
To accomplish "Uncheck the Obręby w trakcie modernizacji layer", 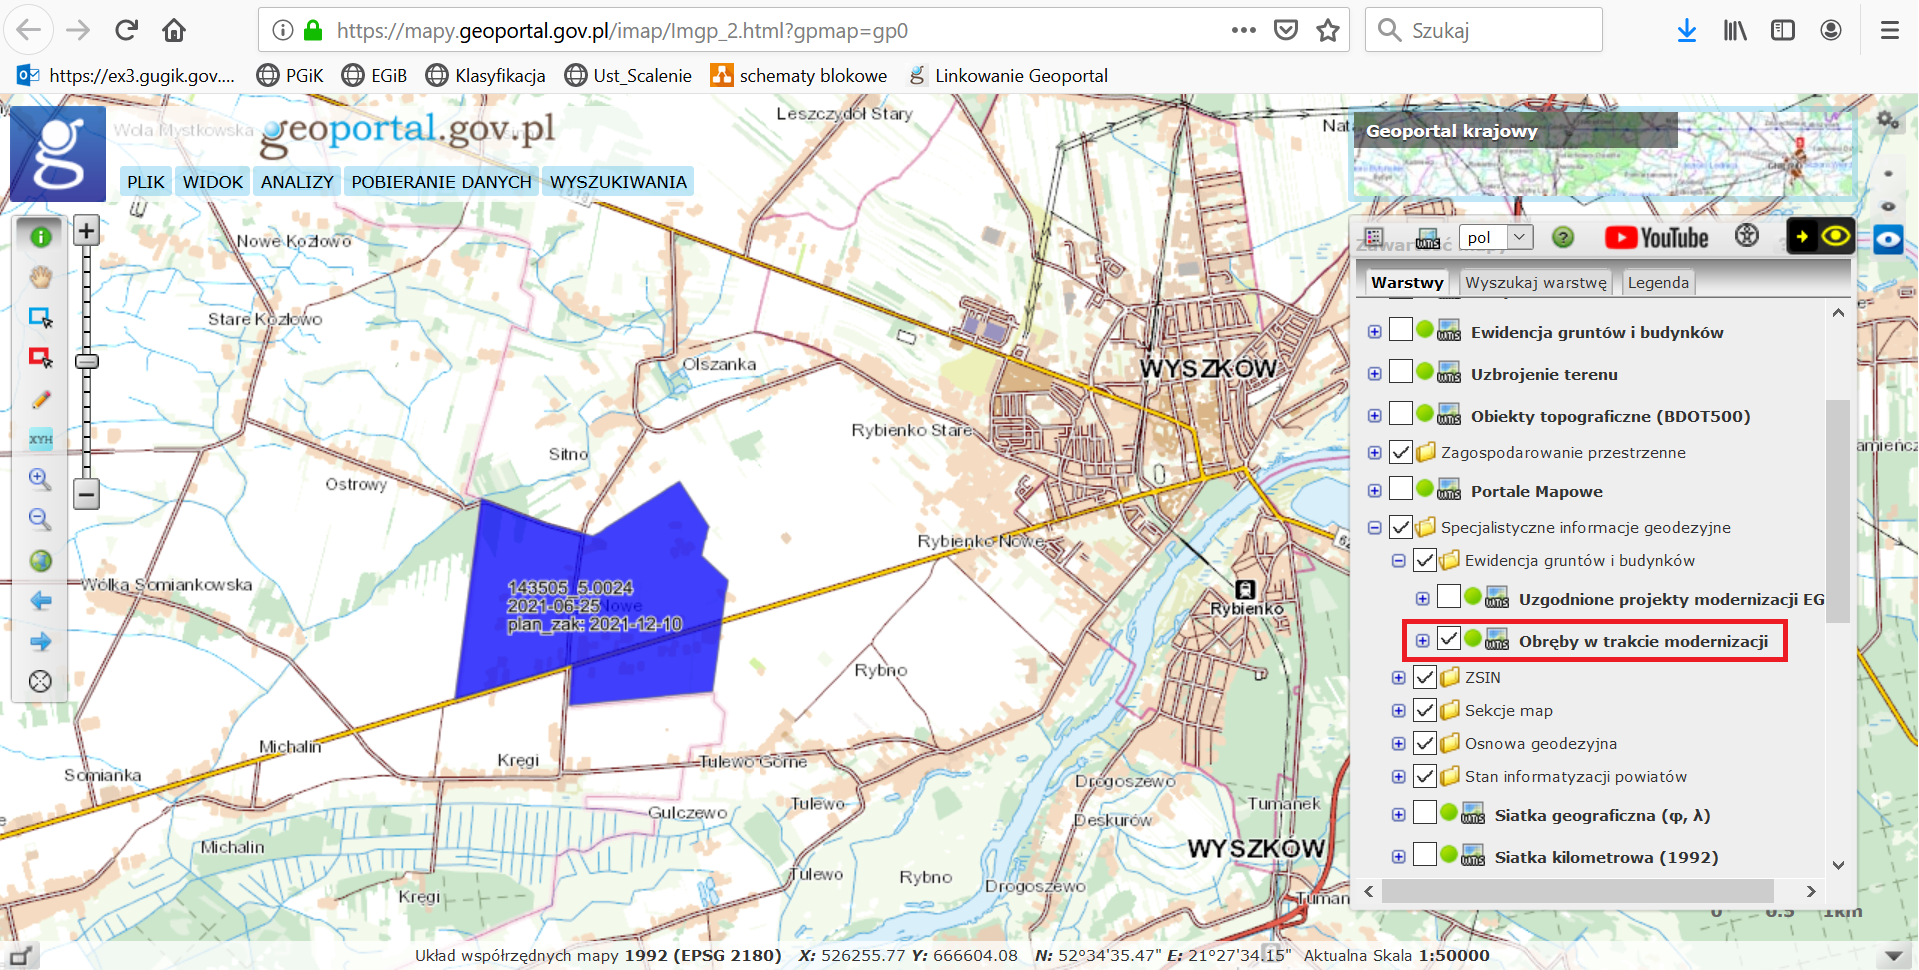I will (1449, 639).
